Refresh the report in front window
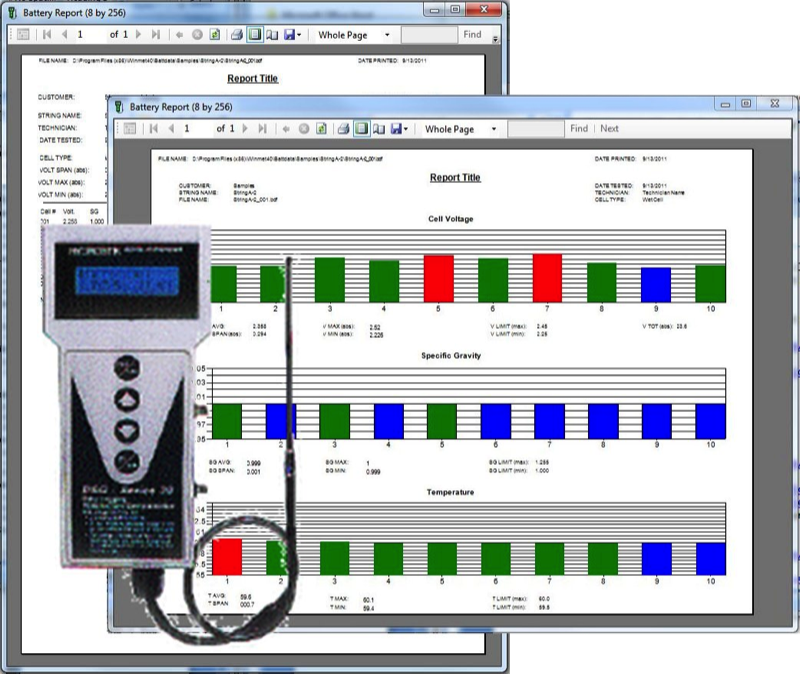The width and height of the screenshot is (800, 674). coord(320,129)
